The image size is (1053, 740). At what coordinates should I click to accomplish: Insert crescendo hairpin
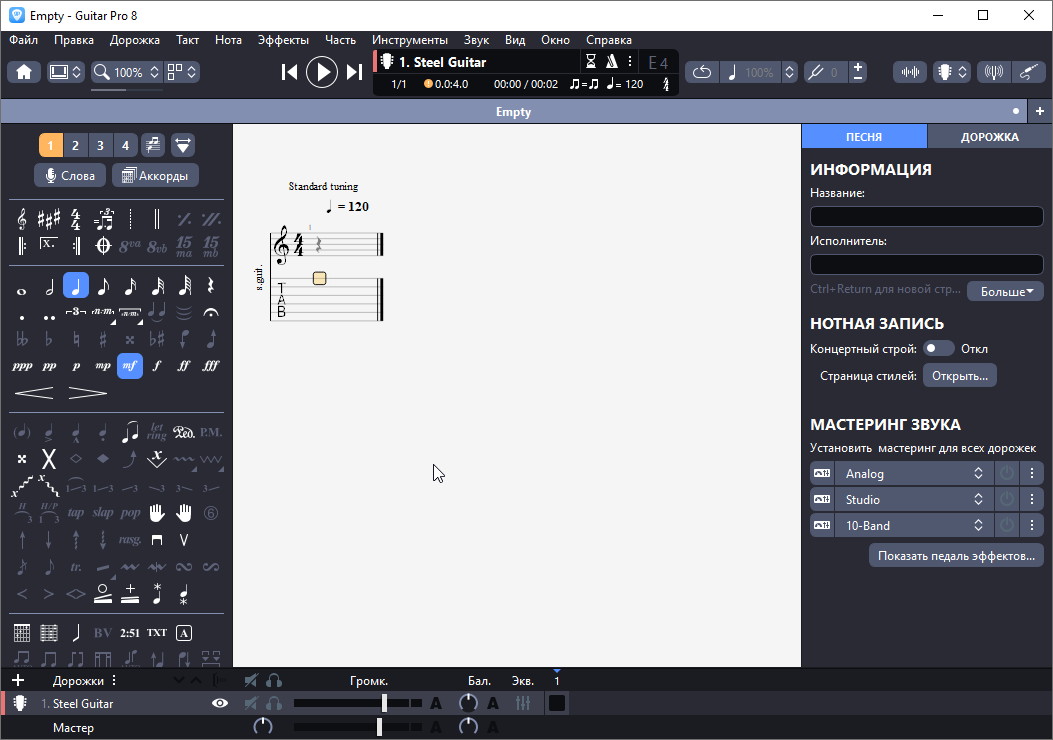point(34,393)
